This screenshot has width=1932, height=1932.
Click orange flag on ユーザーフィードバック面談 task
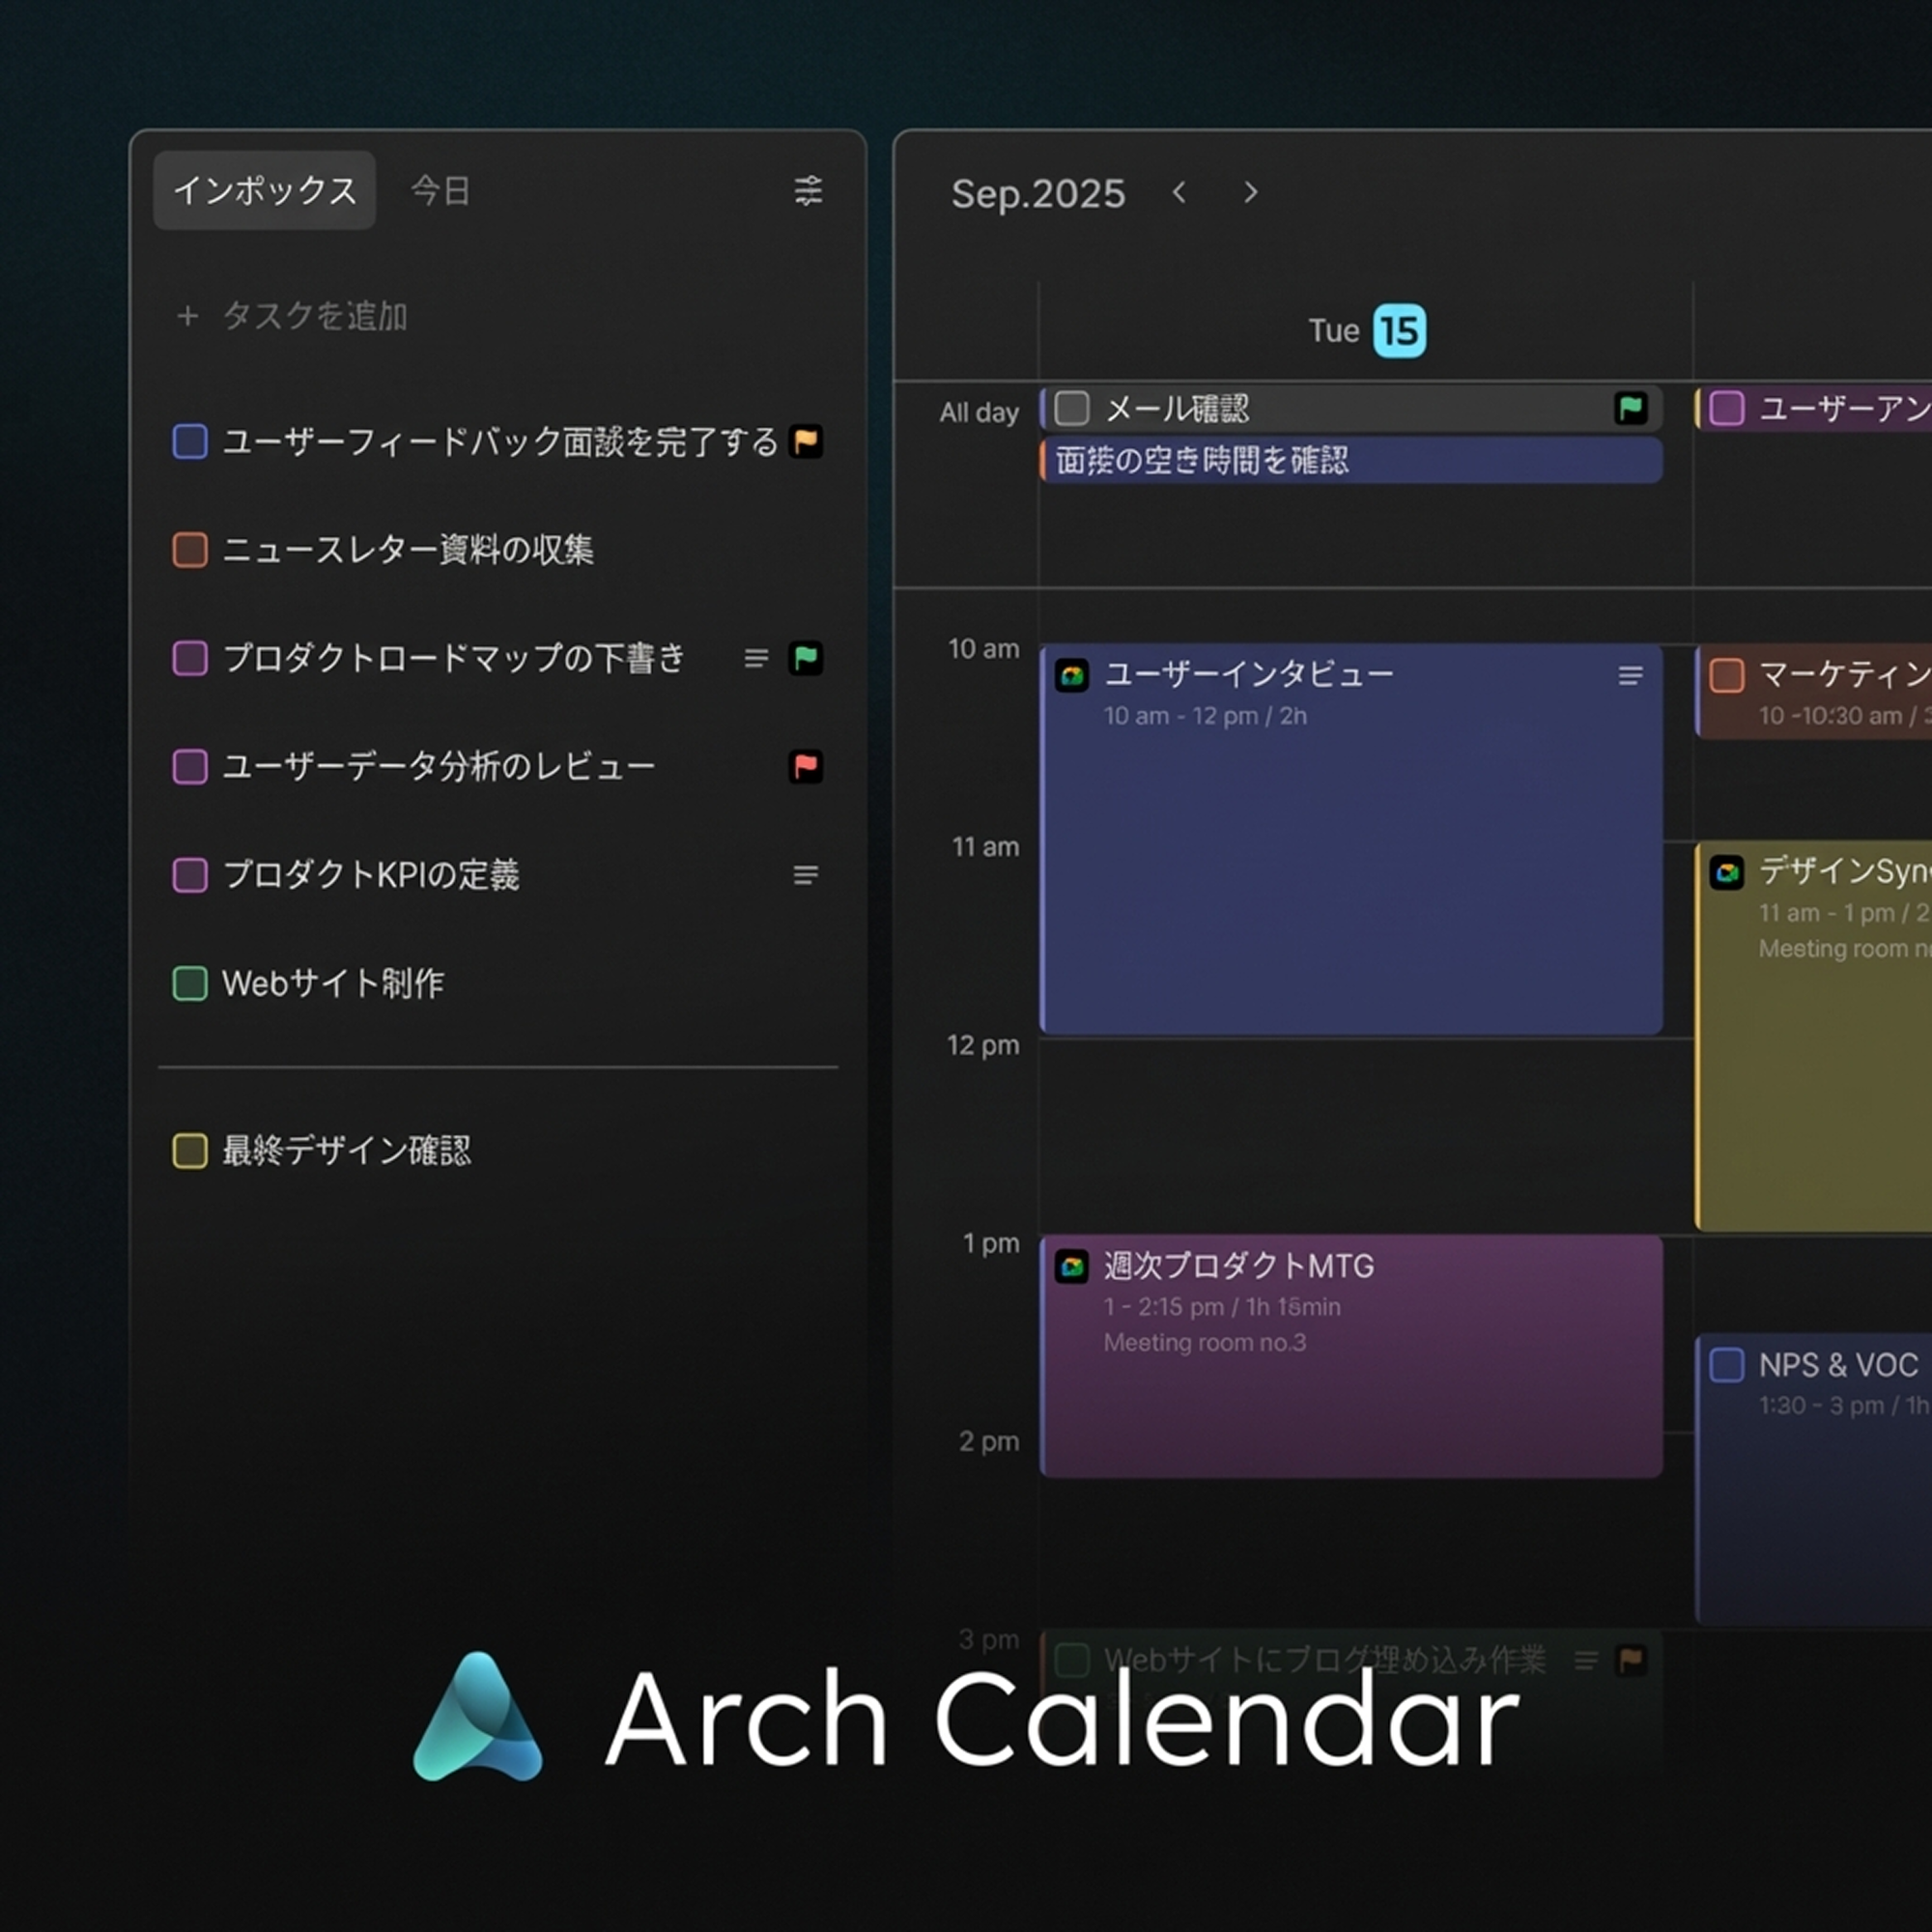(805, 441)
